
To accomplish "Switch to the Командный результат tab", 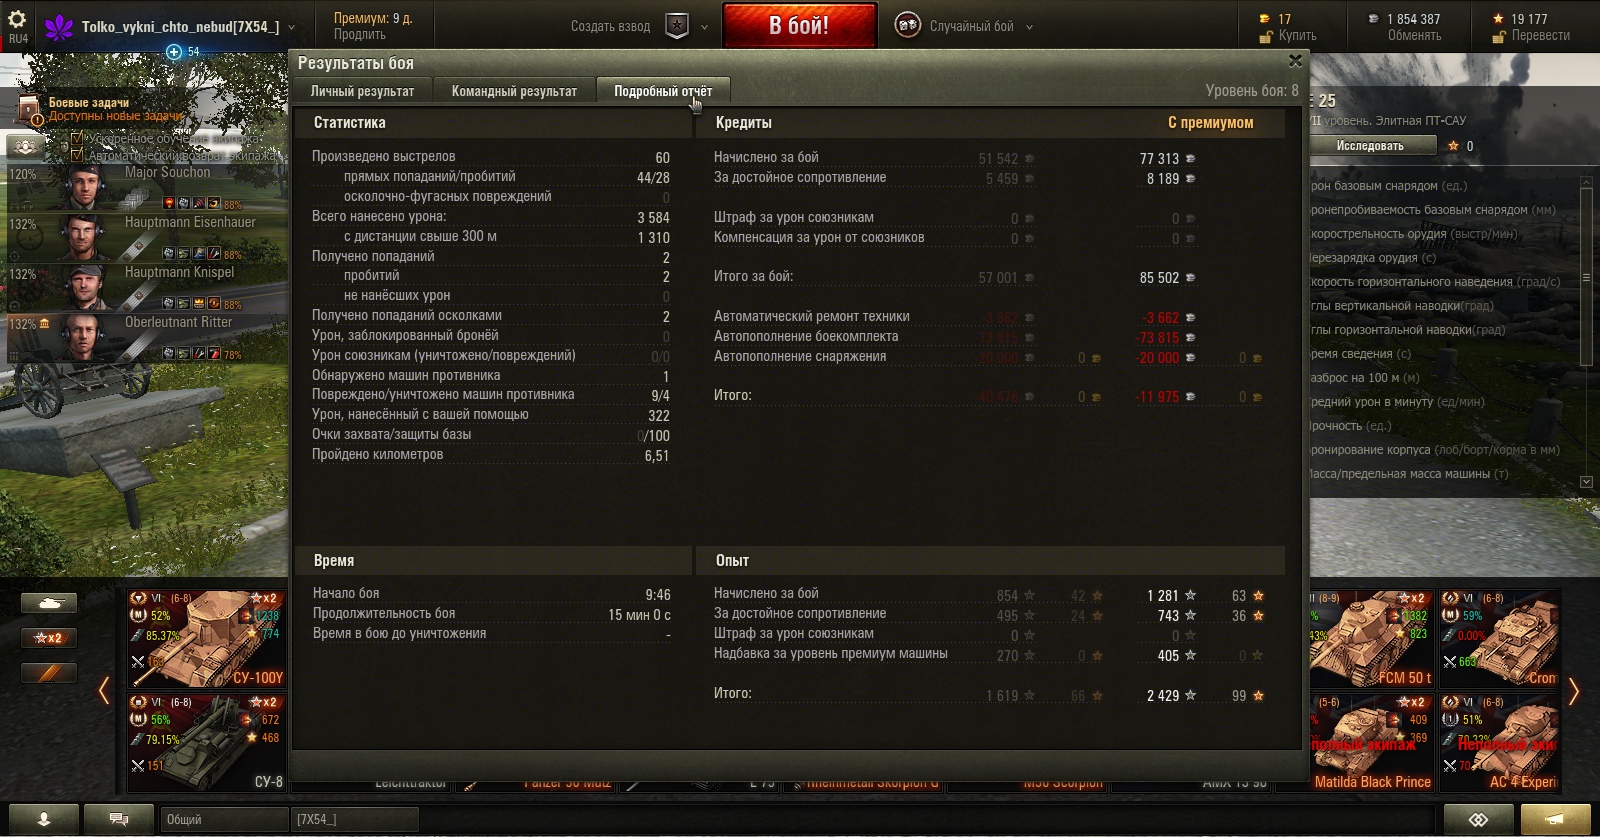I will coord(514,91).
